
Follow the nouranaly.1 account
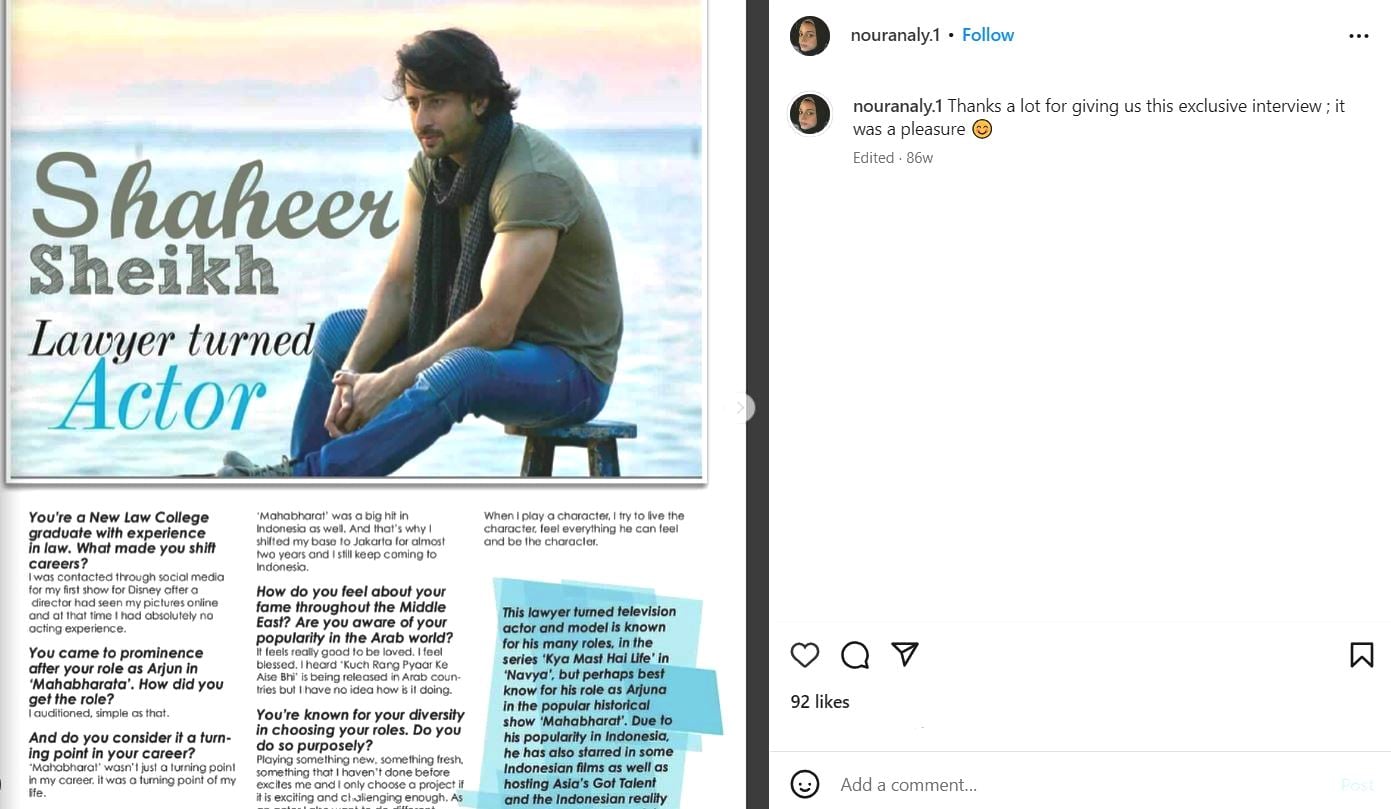[x=988, y=35]
